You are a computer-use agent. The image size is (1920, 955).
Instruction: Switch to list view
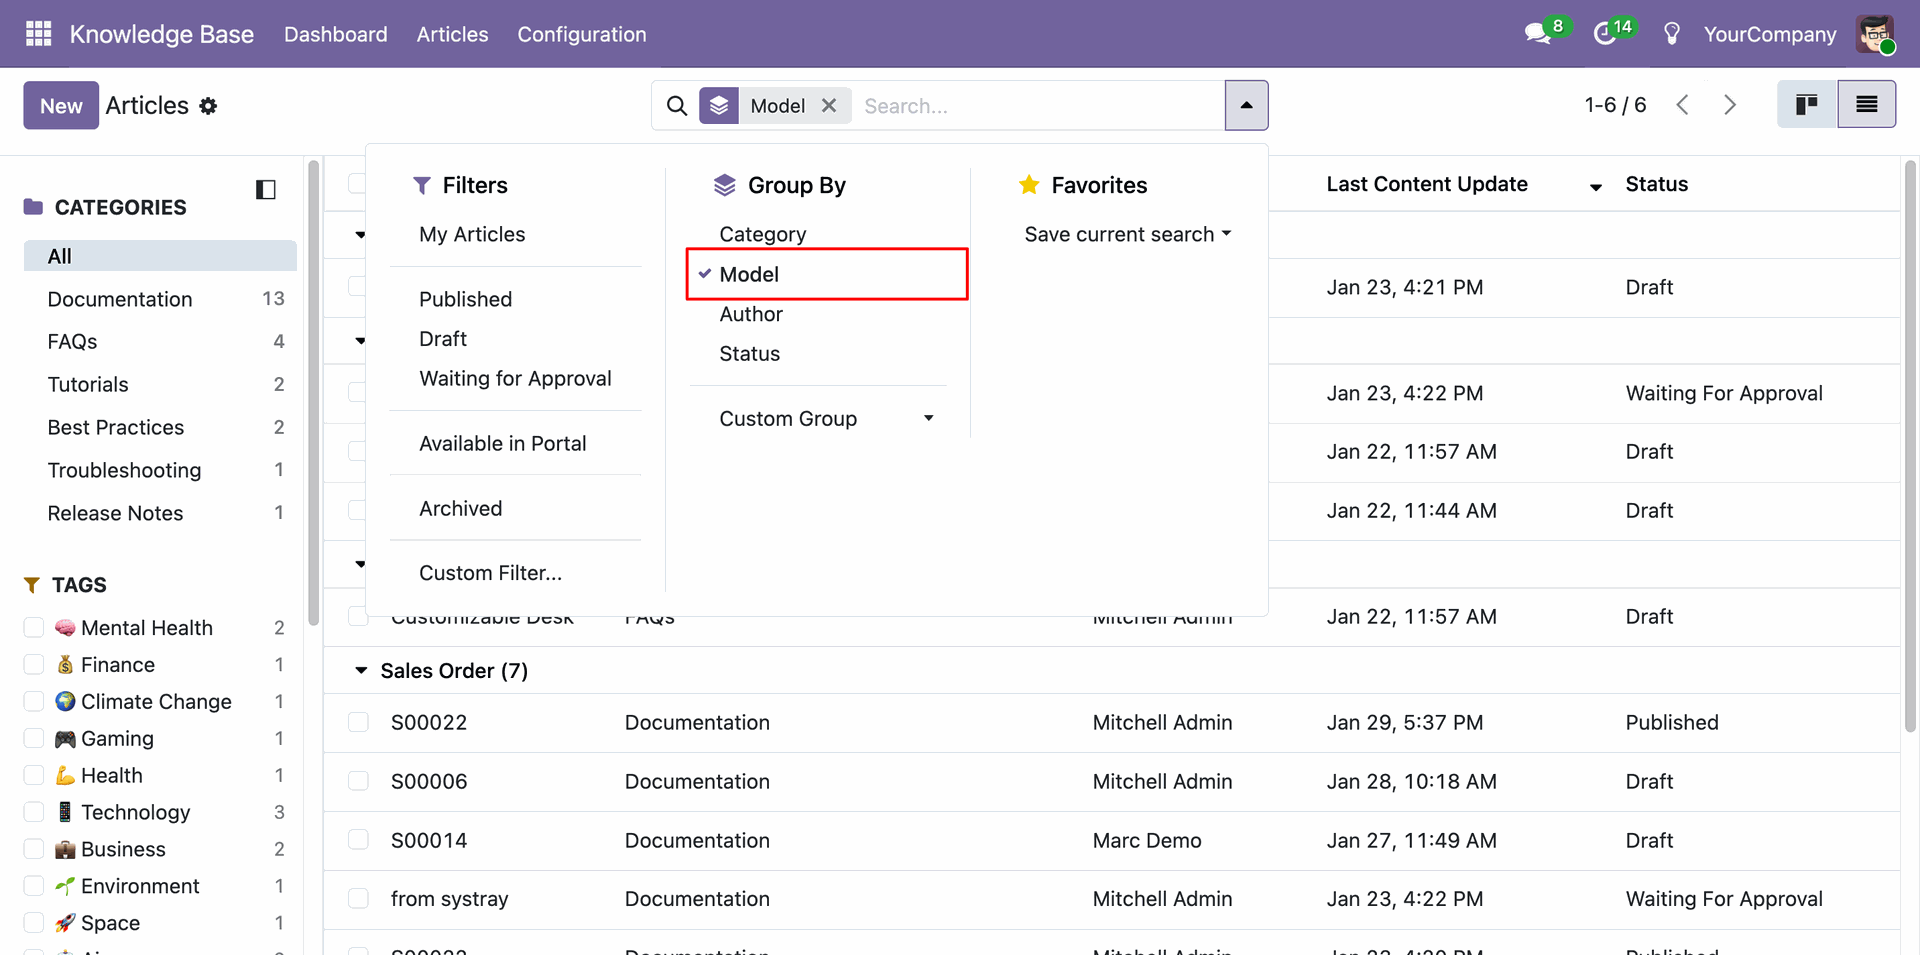pos(1866,105)
